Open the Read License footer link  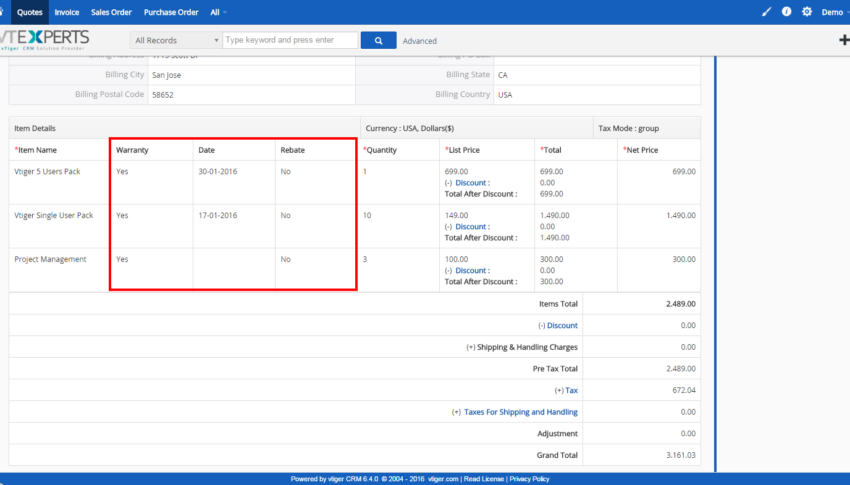tap(484, 479)
